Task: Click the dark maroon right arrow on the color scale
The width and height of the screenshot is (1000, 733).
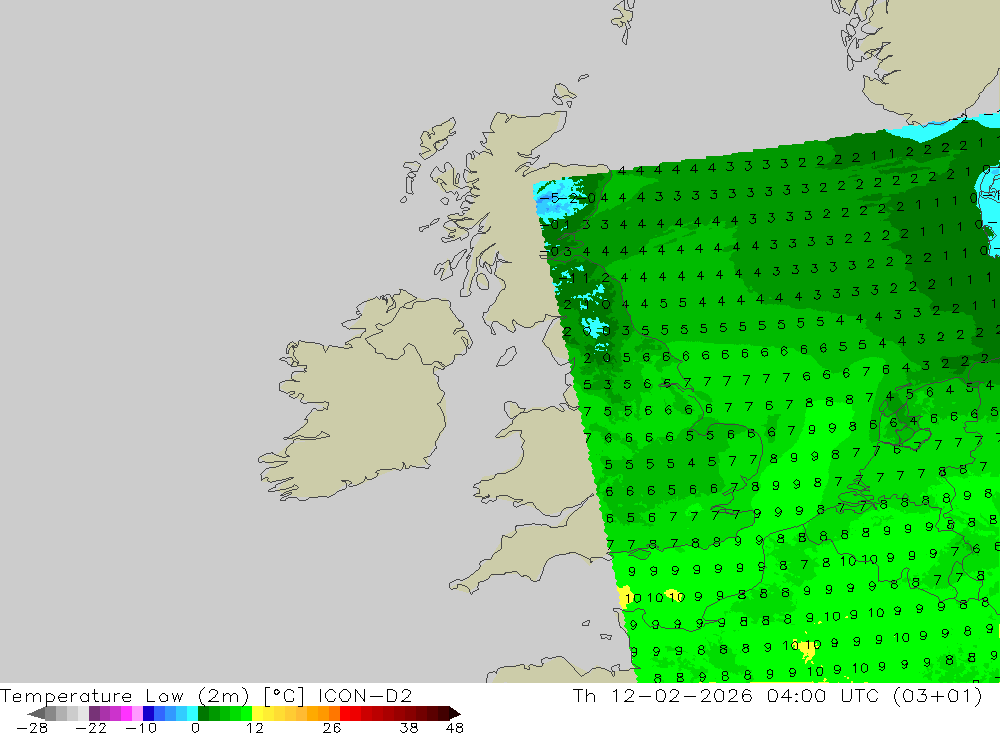Action: pos(455,713)
